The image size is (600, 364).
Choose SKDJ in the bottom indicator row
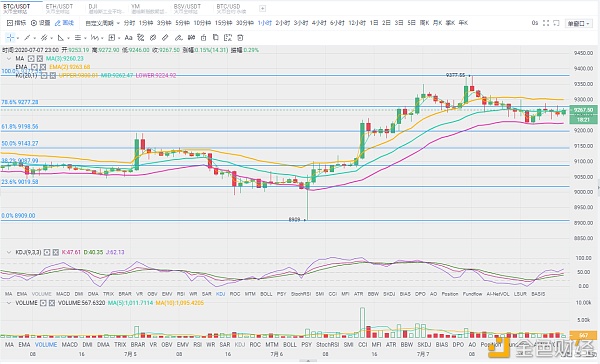pyautogui.click(x=424, y=344)
